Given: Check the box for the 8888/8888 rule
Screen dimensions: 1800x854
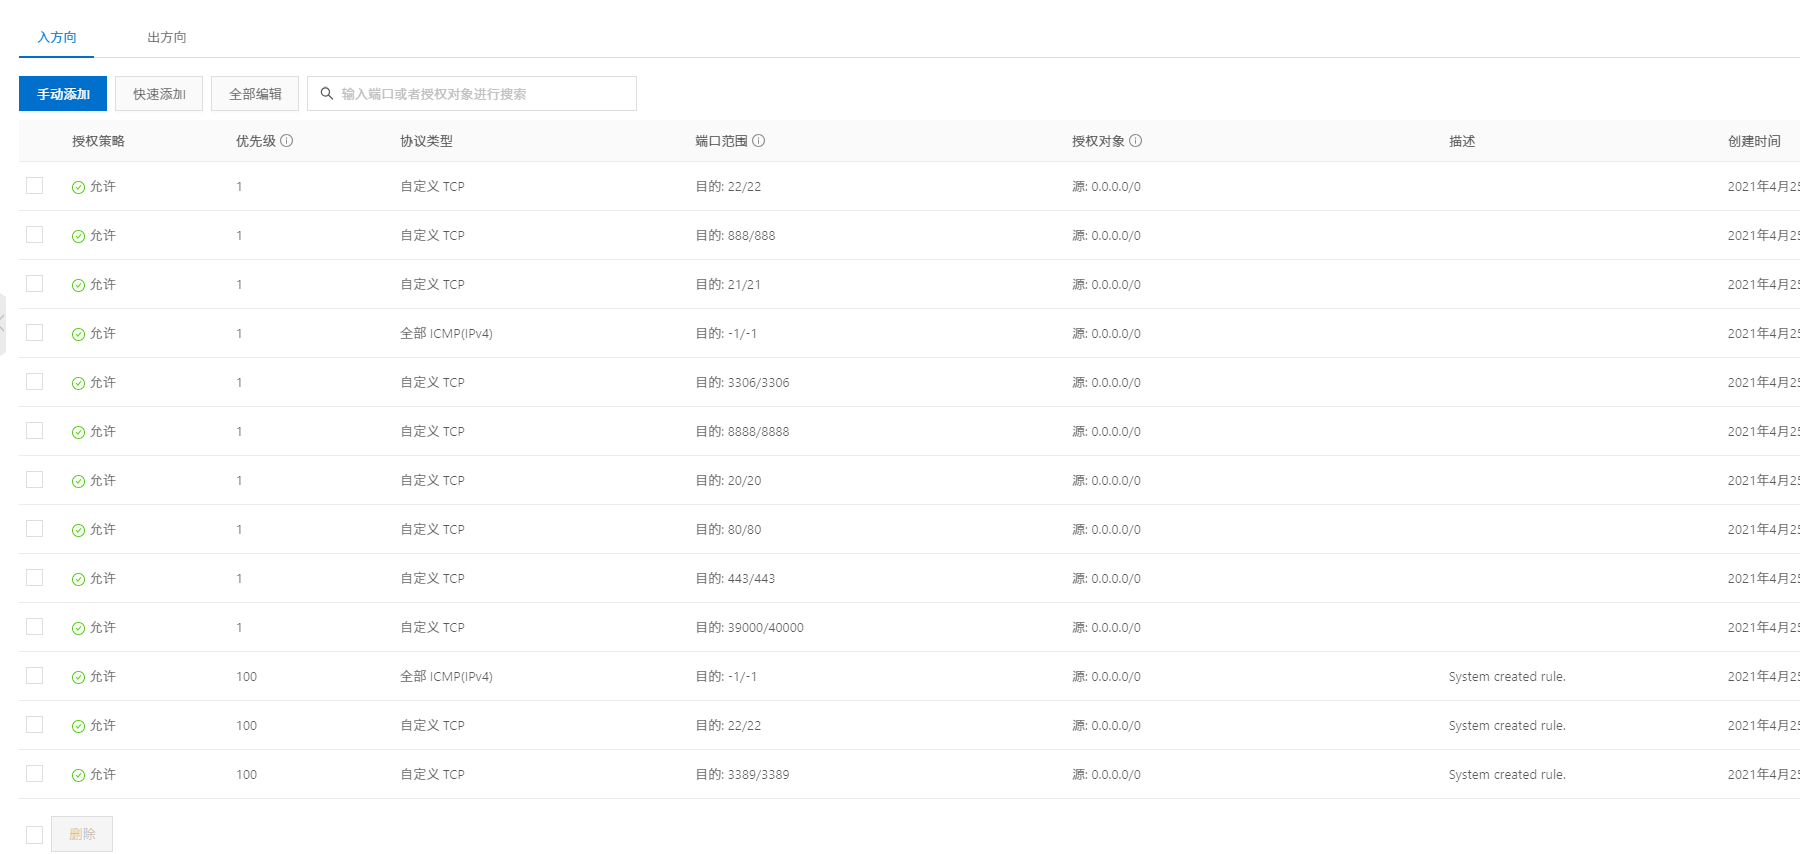Looking at the screenshot, I should point(35,431).
